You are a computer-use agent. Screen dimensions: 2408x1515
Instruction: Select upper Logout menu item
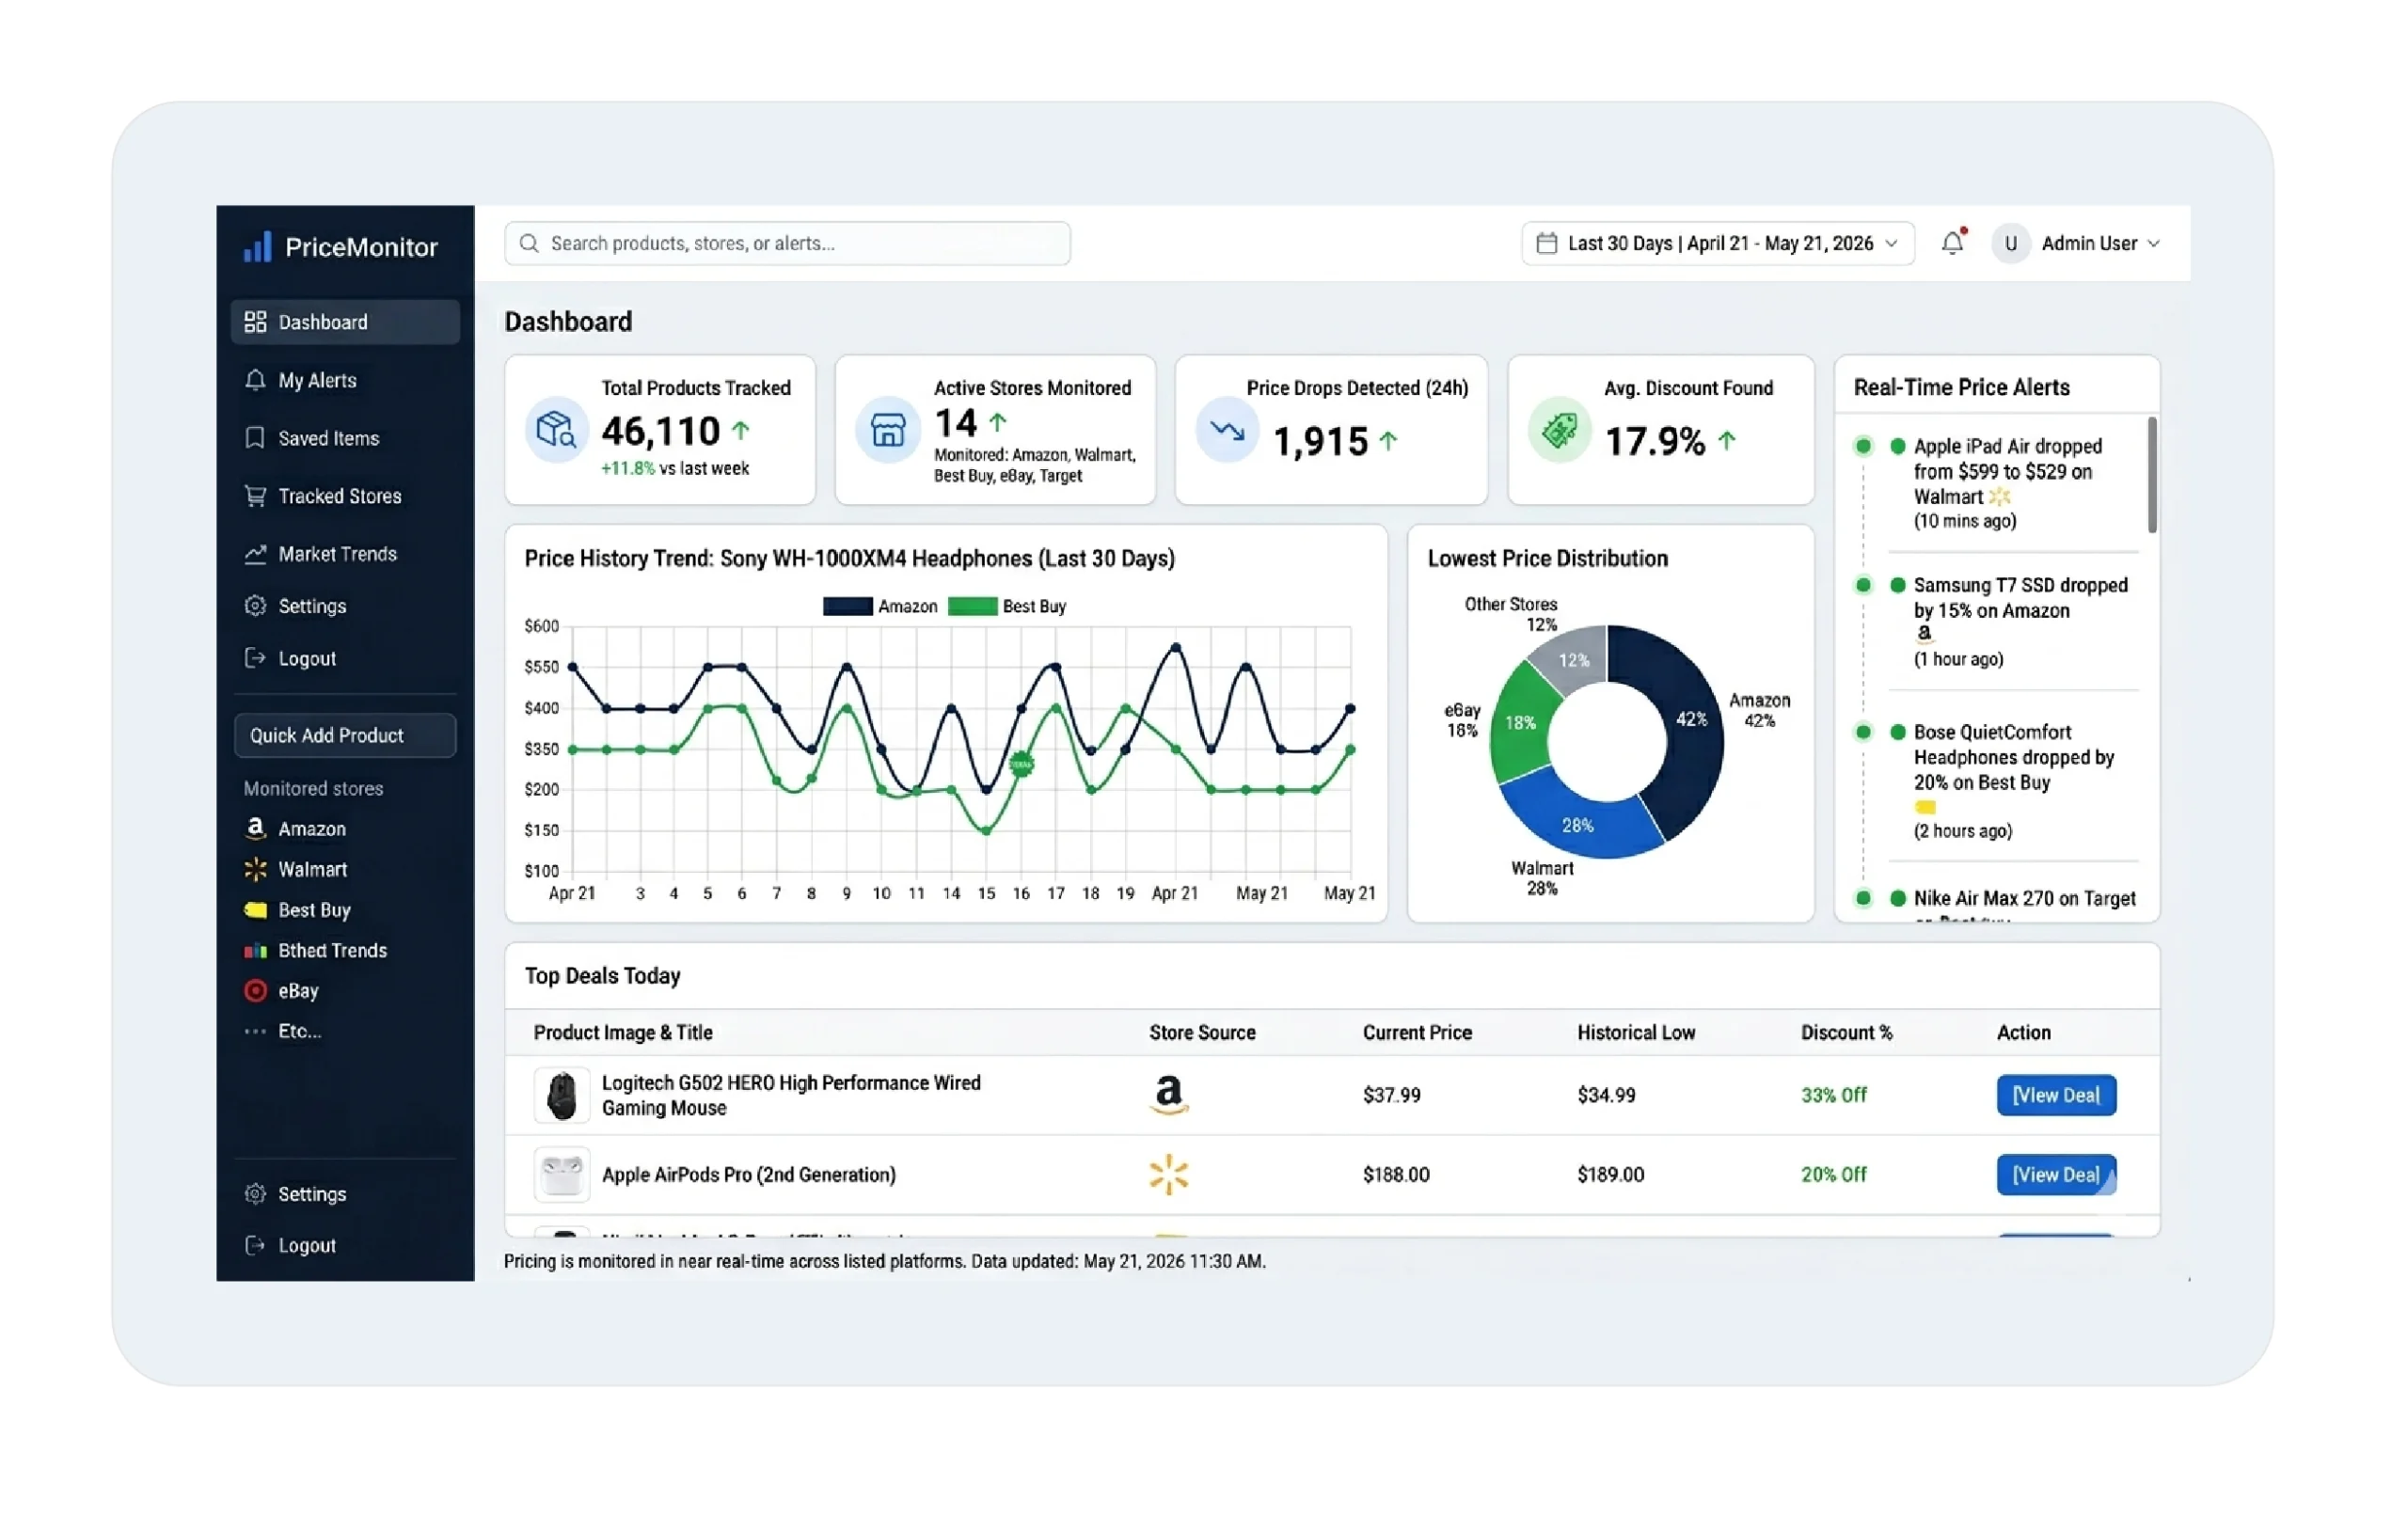coord(345,658)
